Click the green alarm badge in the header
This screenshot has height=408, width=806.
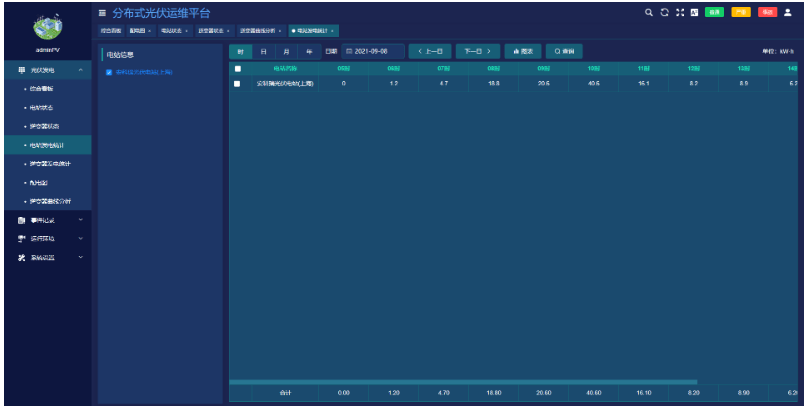pos(714,13)
